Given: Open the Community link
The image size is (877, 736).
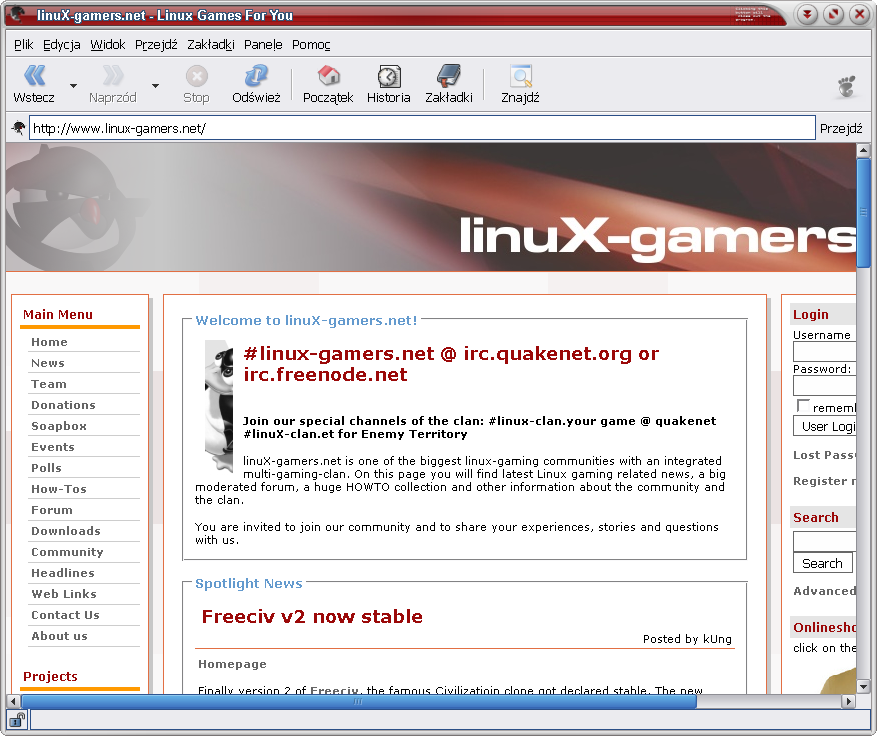Looking at the screenshot, I should click(67, 552).
